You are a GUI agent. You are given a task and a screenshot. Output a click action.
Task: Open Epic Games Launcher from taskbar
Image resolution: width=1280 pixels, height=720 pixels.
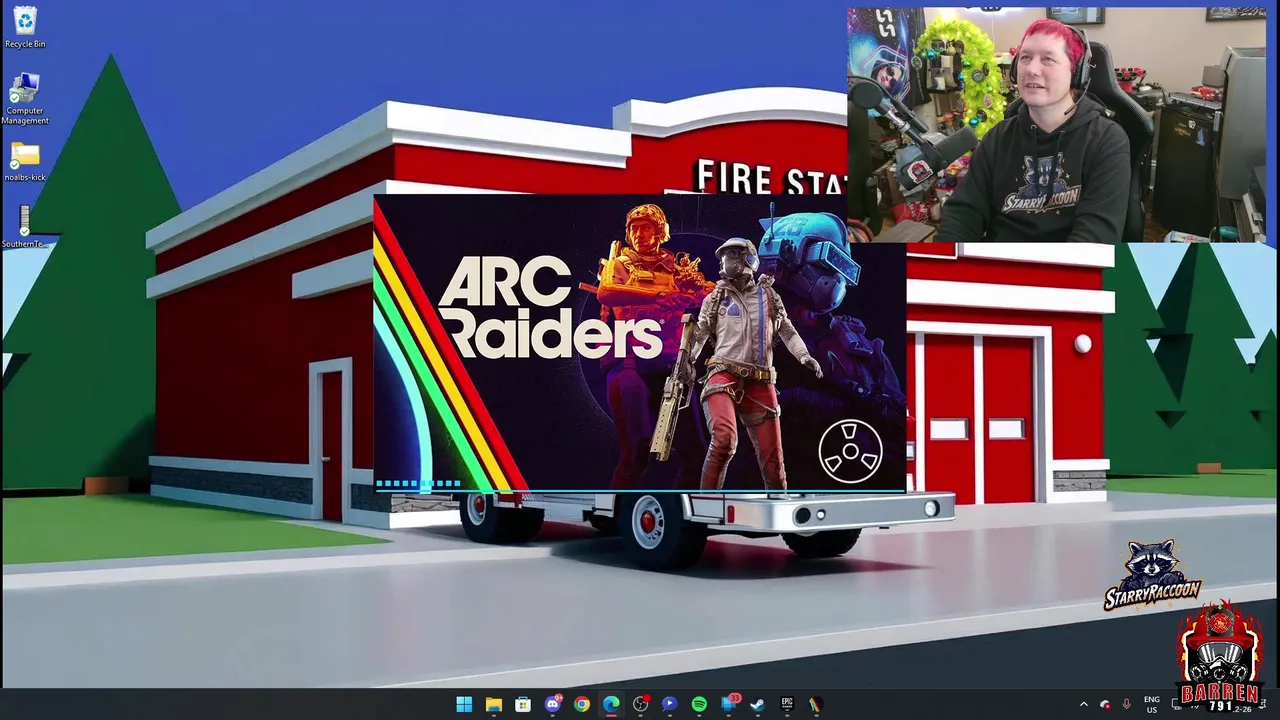click(787, 704)
